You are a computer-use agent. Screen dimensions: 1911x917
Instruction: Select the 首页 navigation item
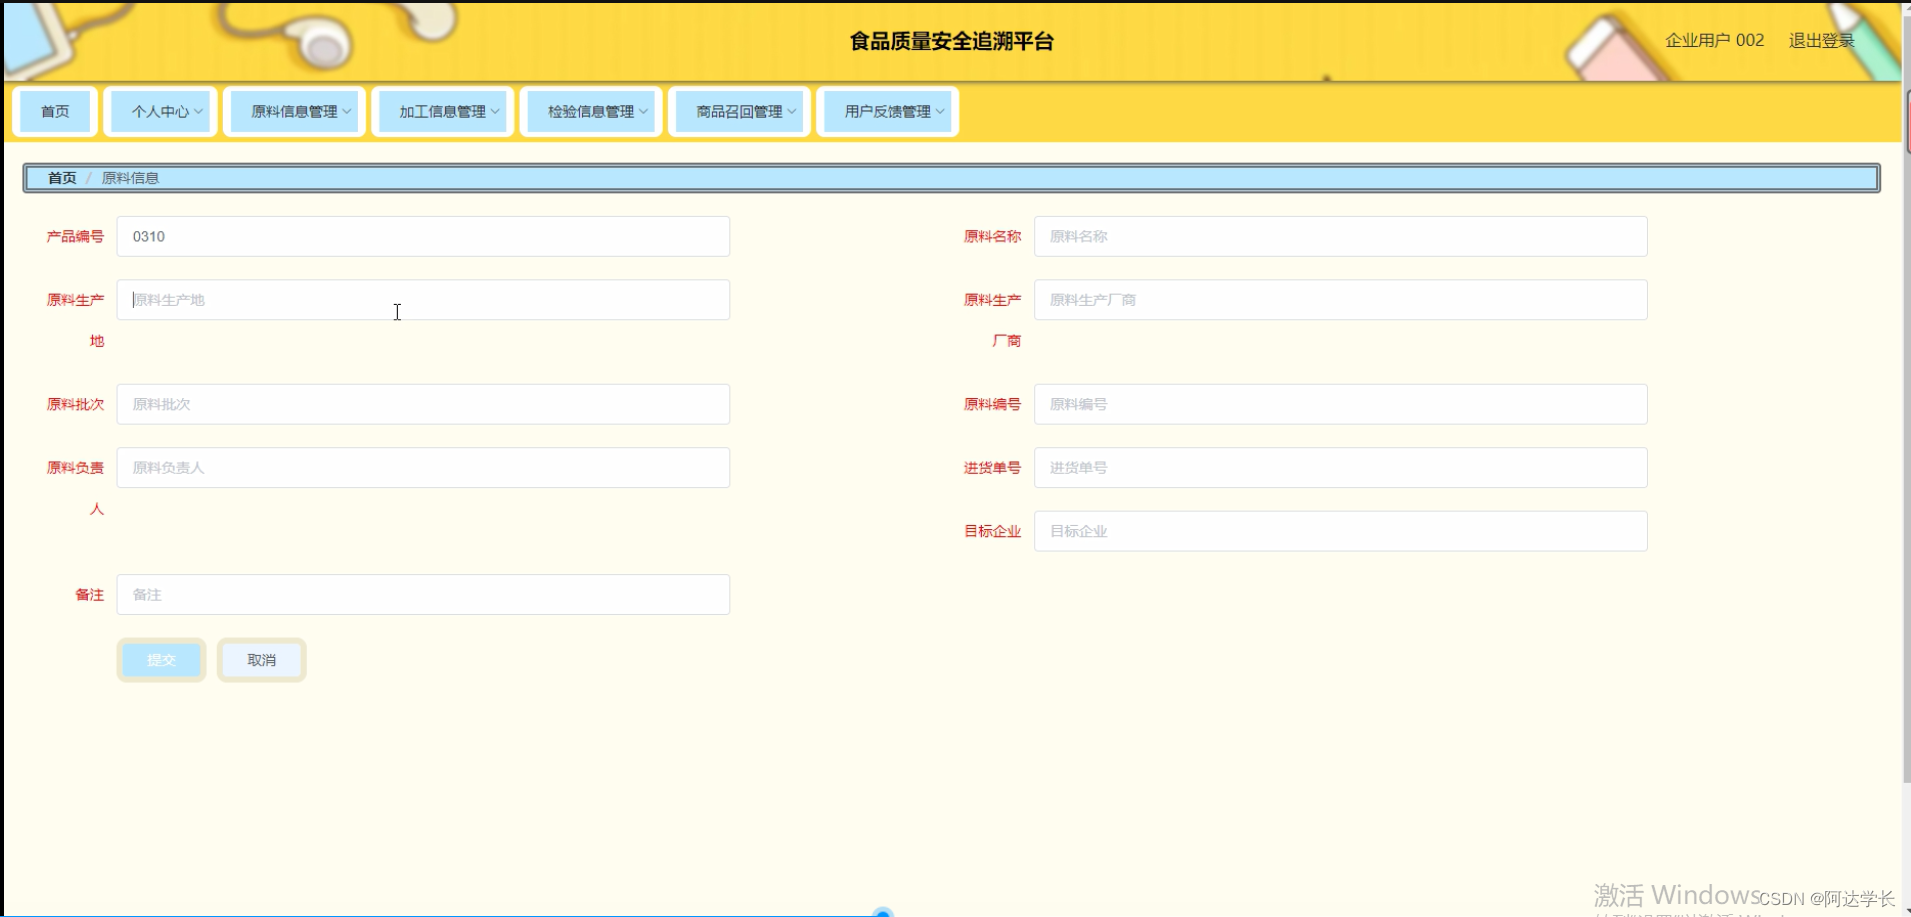coord(55,111)
